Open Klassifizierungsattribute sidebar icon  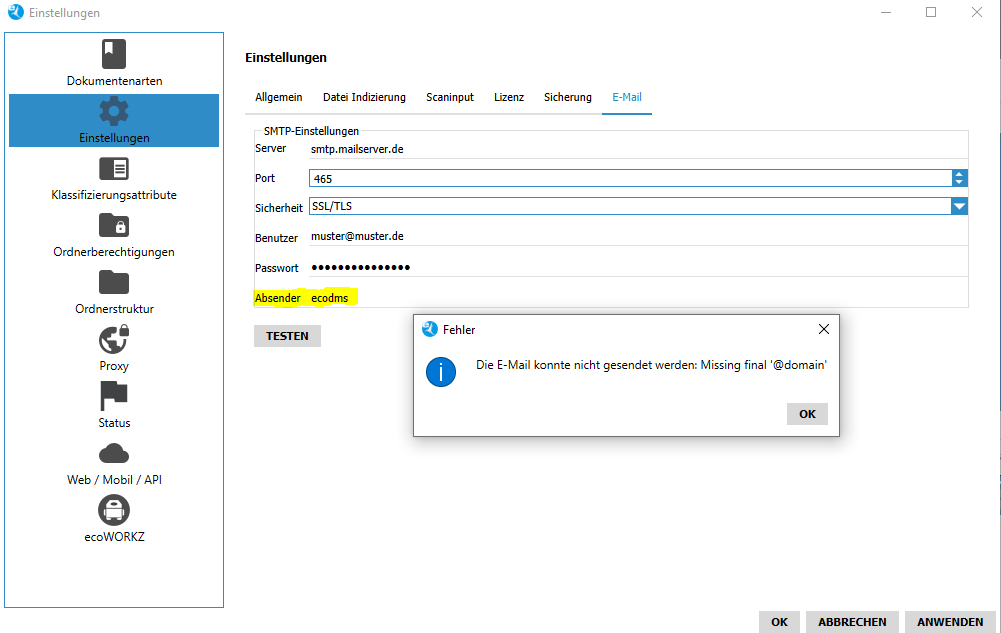(114, 168)
